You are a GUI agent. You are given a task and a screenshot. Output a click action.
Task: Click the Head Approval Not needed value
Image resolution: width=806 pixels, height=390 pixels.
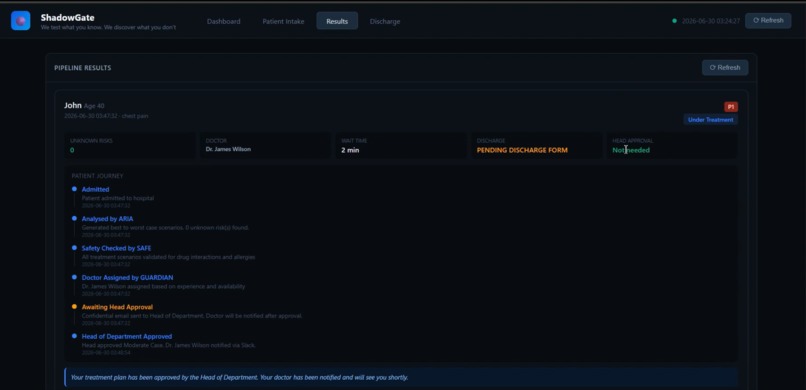631,150
